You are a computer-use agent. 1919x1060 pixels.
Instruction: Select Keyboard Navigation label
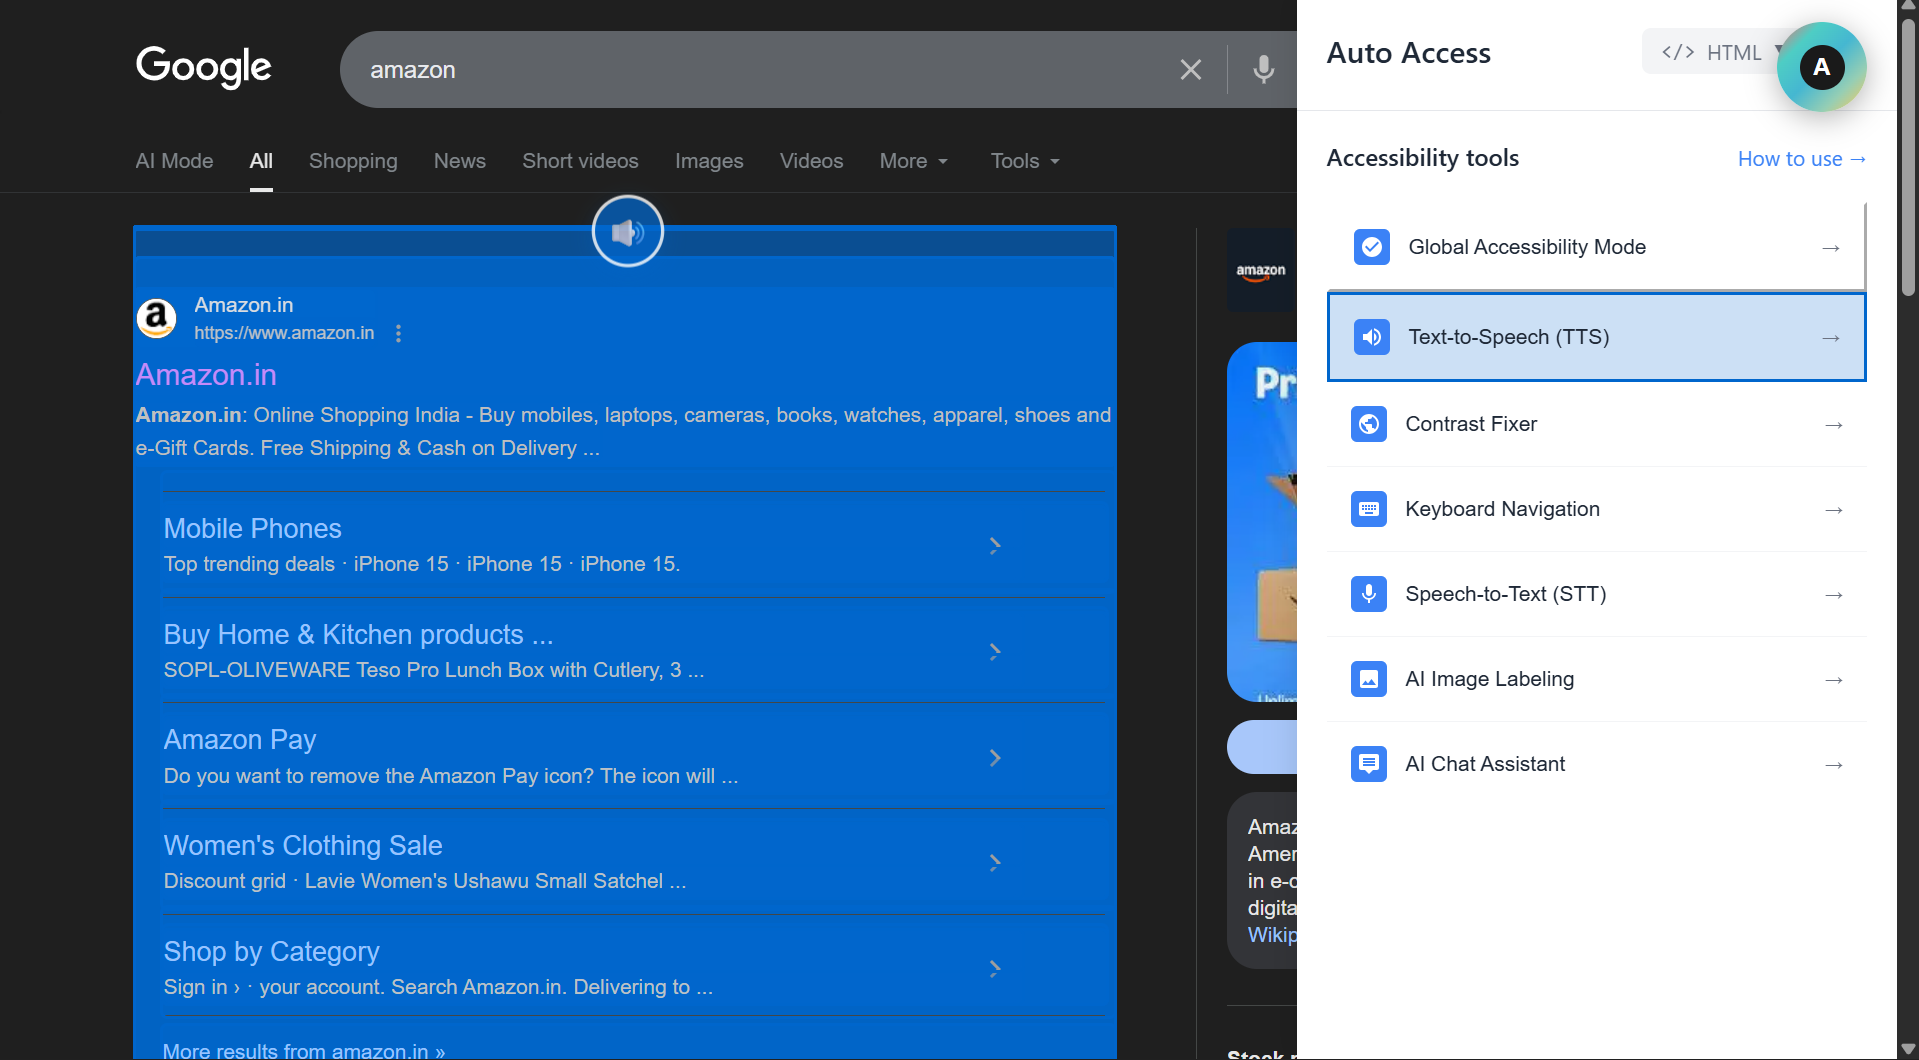[1502, 509]
